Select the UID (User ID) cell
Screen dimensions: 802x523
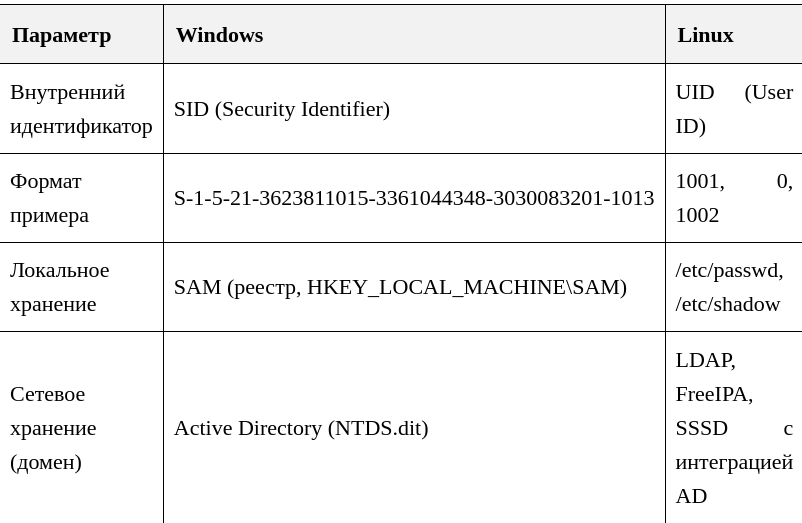coord(733,108)
